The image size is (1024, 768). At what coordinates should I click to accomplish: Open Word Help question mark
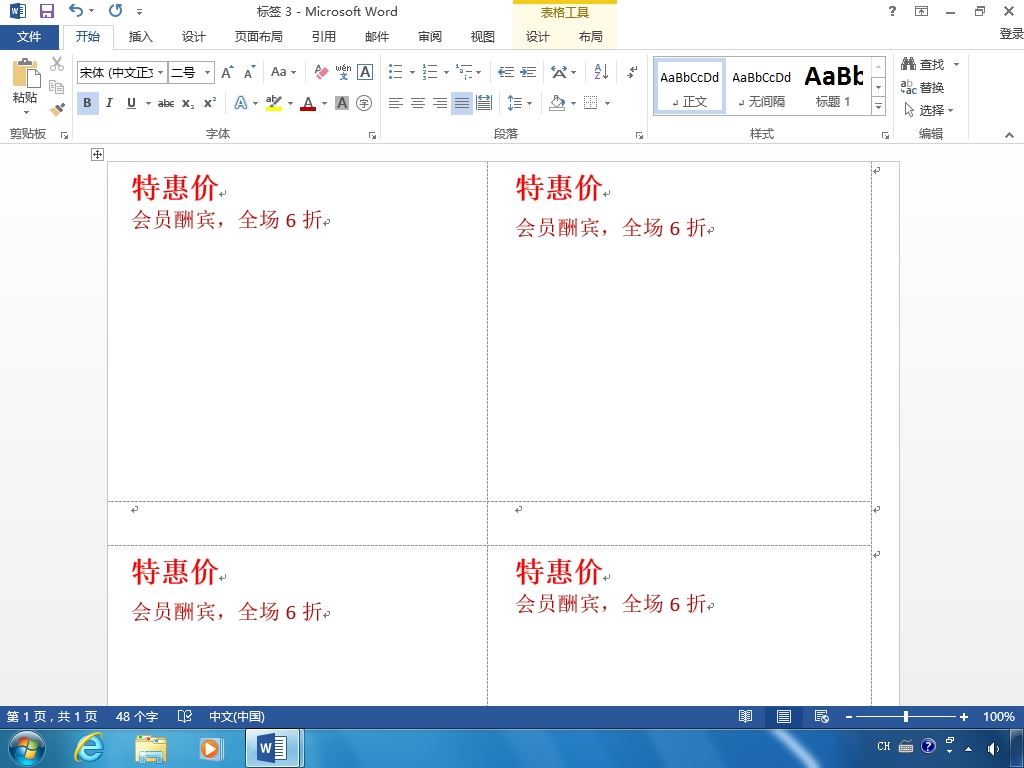892,11
